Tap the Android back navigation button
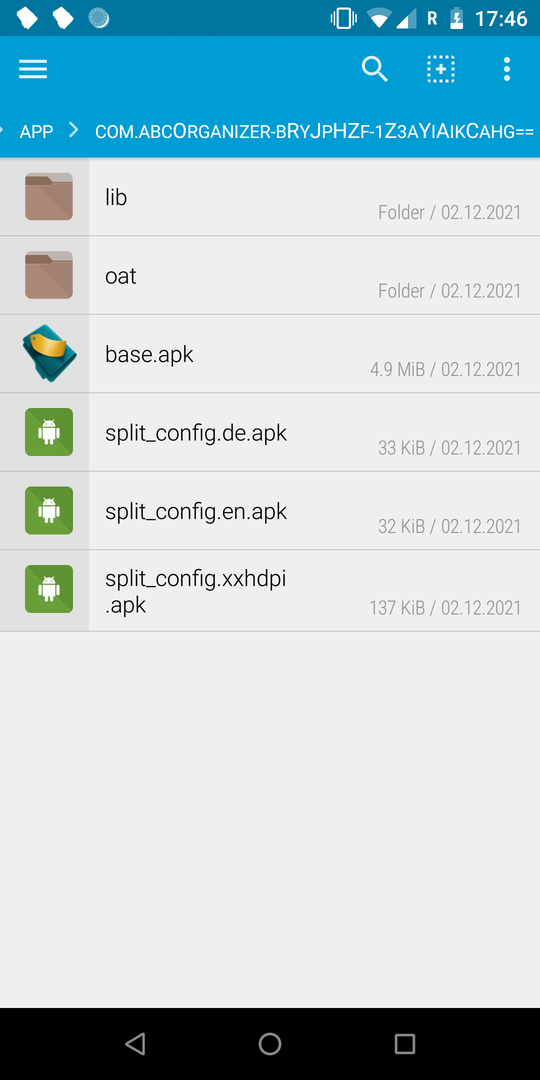 point(135,1043)
